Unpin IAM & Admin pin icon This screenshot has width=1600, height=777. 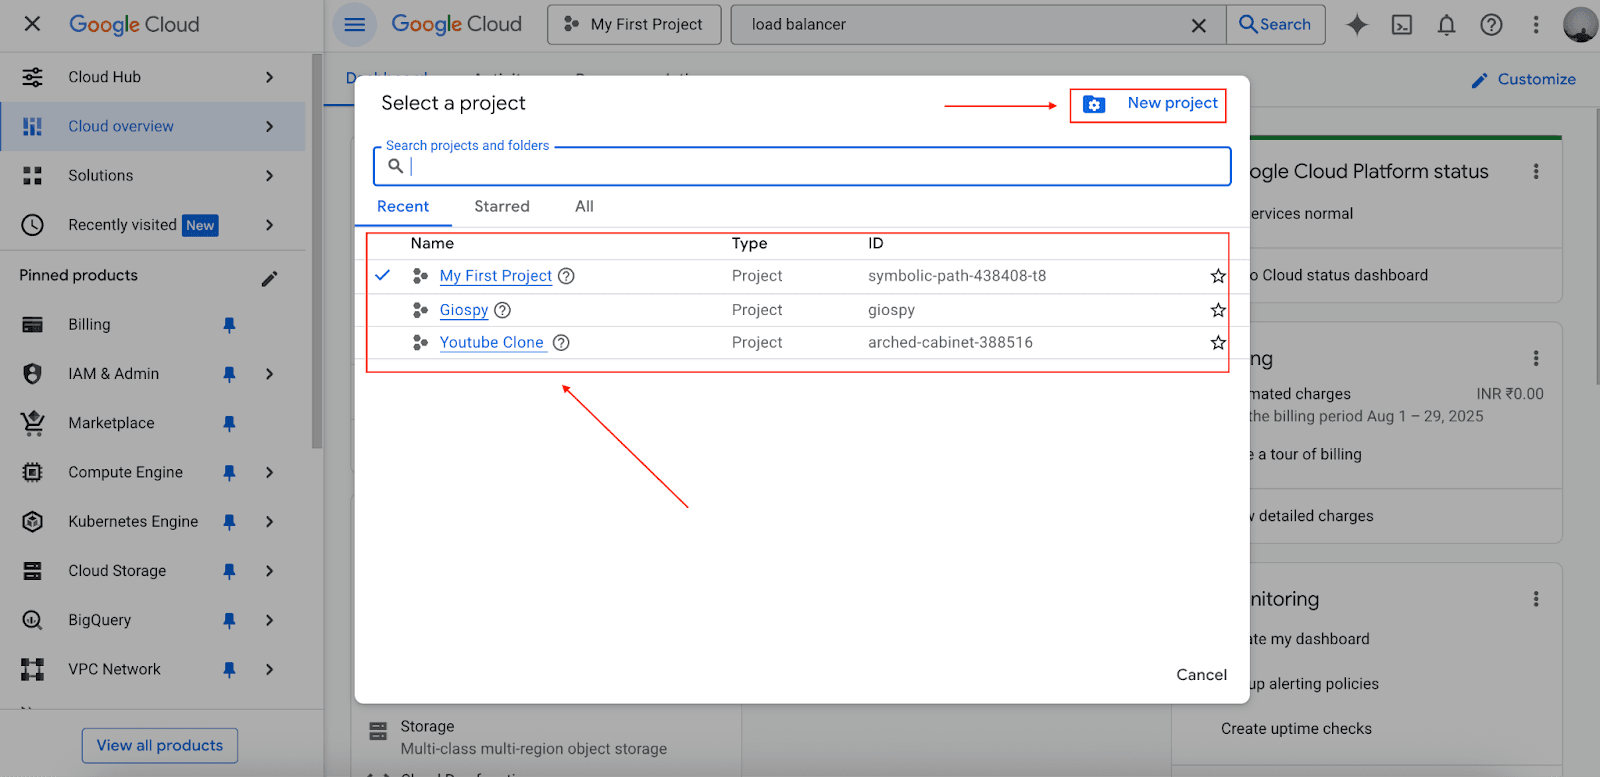click(x=229, y=374)
